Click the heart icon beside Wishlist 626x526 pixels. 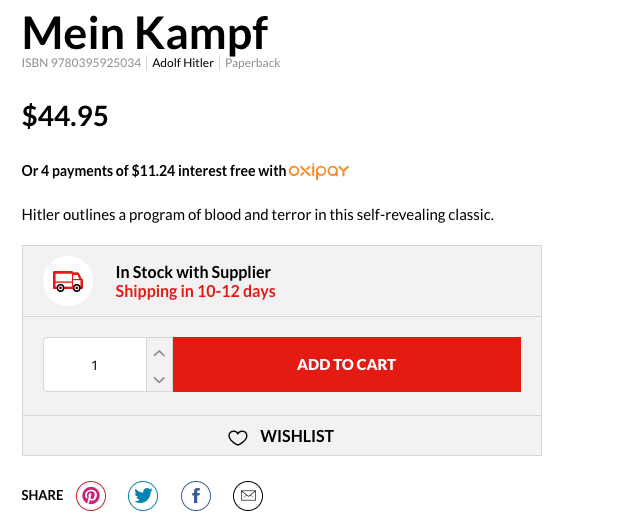pos(237,437)
